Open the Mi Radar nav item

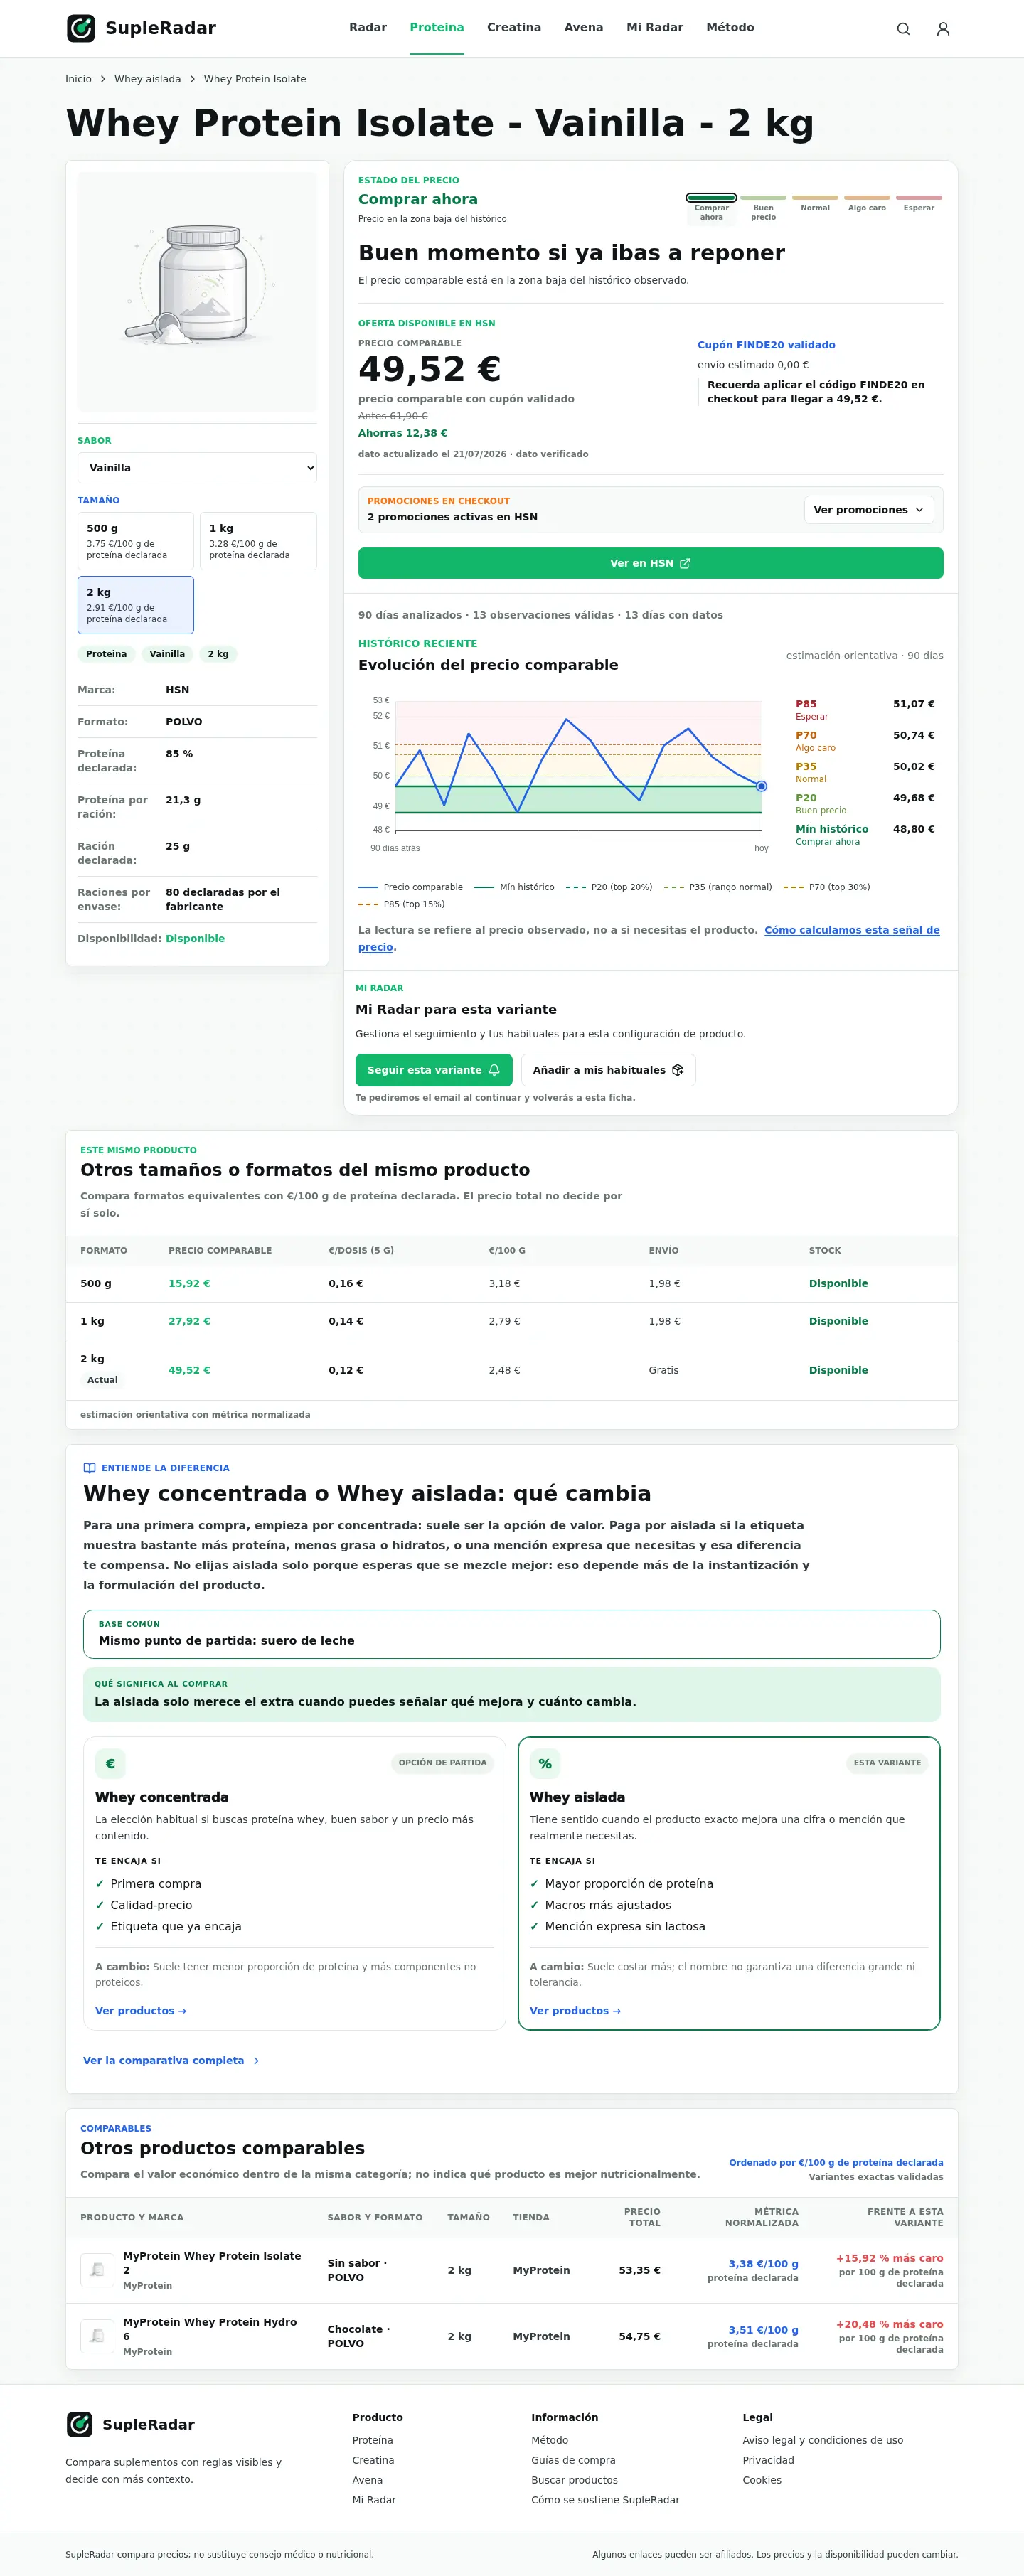coord(654,28)
